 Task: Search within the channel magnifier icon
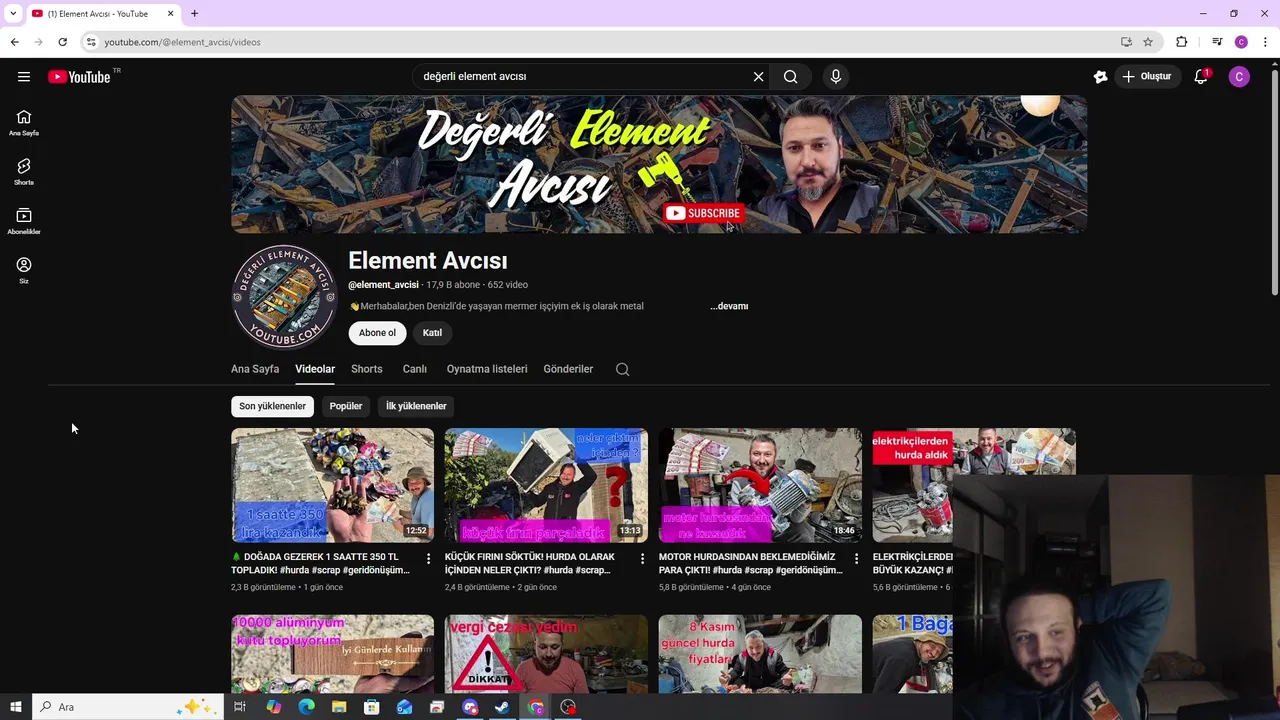click(622, 369)
